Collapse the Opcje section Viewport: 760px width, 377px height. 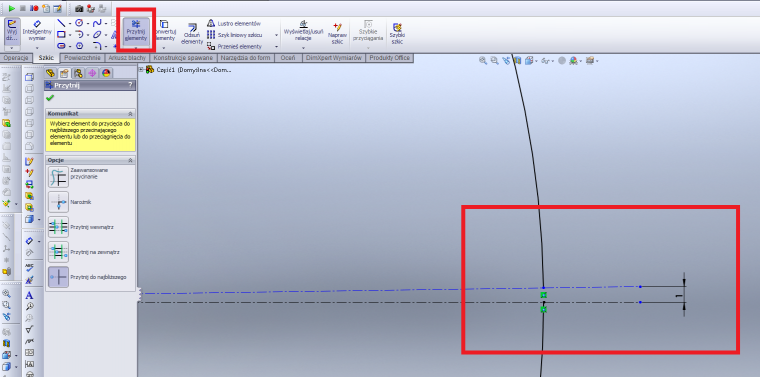click(x=130, y=160)
